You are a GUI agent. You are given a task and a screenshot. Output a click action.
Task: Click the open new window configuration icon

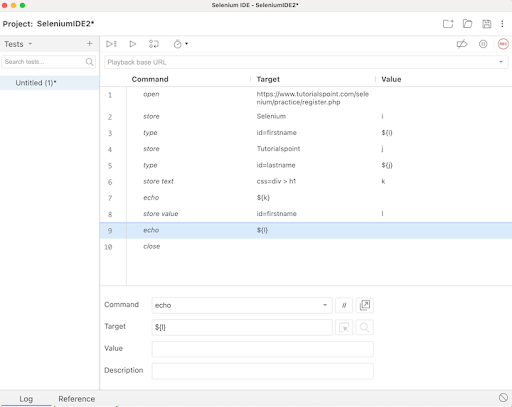click(x=364, y=305)
